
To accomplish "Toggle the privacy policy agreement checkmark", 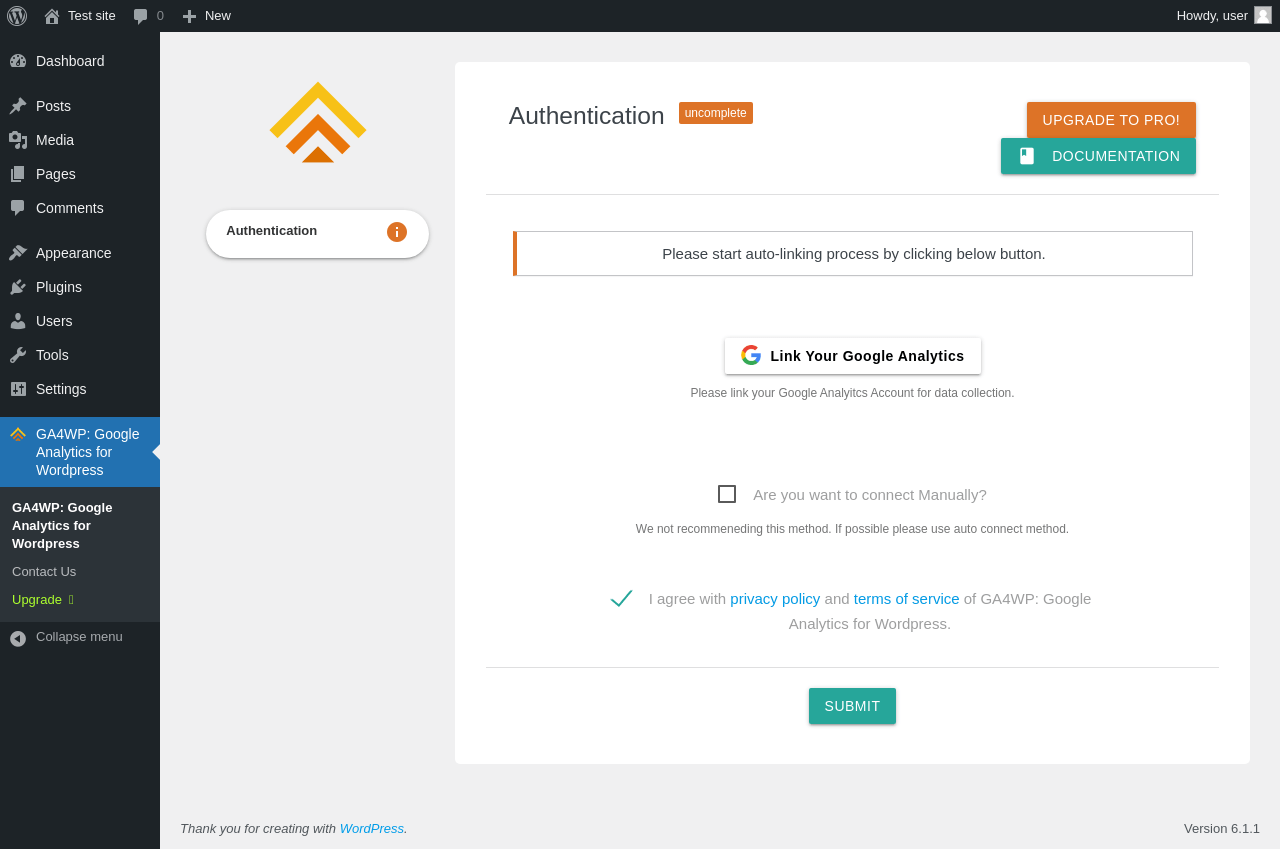I will coord(621,598).
